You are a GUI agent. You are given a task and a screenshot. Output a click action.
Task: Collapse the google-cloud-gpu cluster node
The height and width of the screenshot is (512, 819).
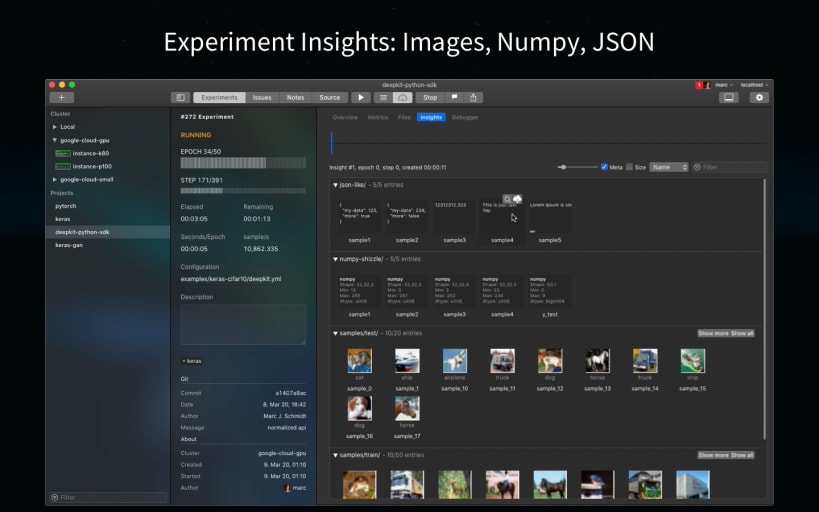(x=55, y=140)
